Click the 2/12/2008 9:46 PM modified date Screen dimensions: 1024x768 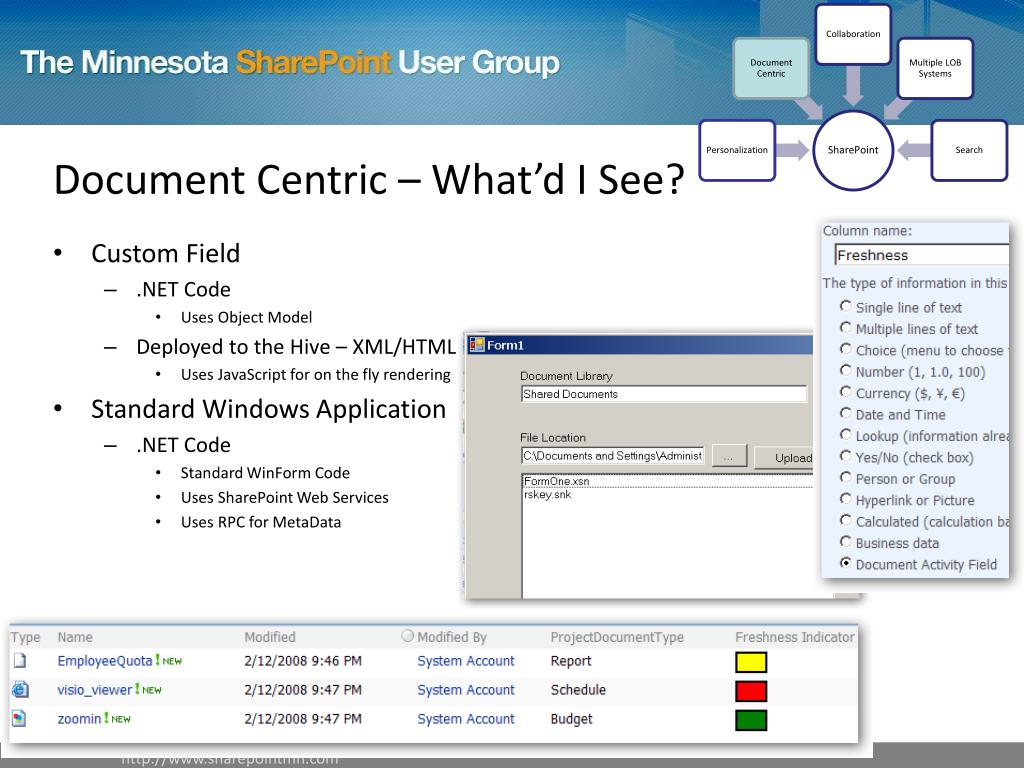click(303, 661)
